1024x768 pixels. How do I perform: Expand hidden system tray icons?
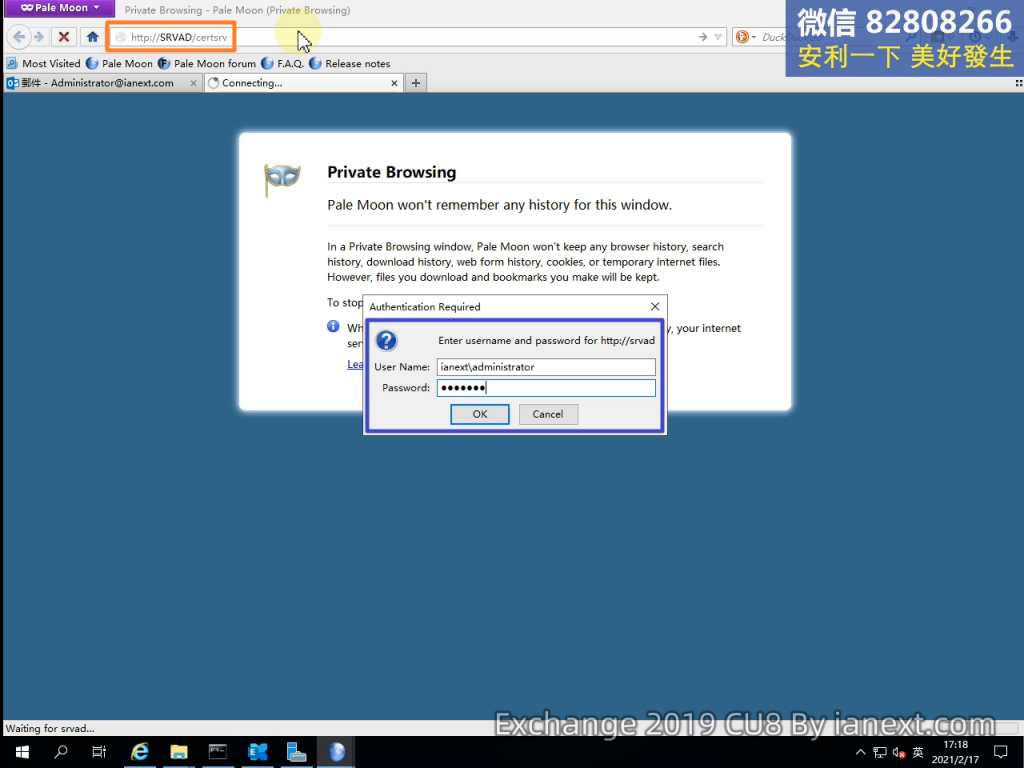(860, 752)
